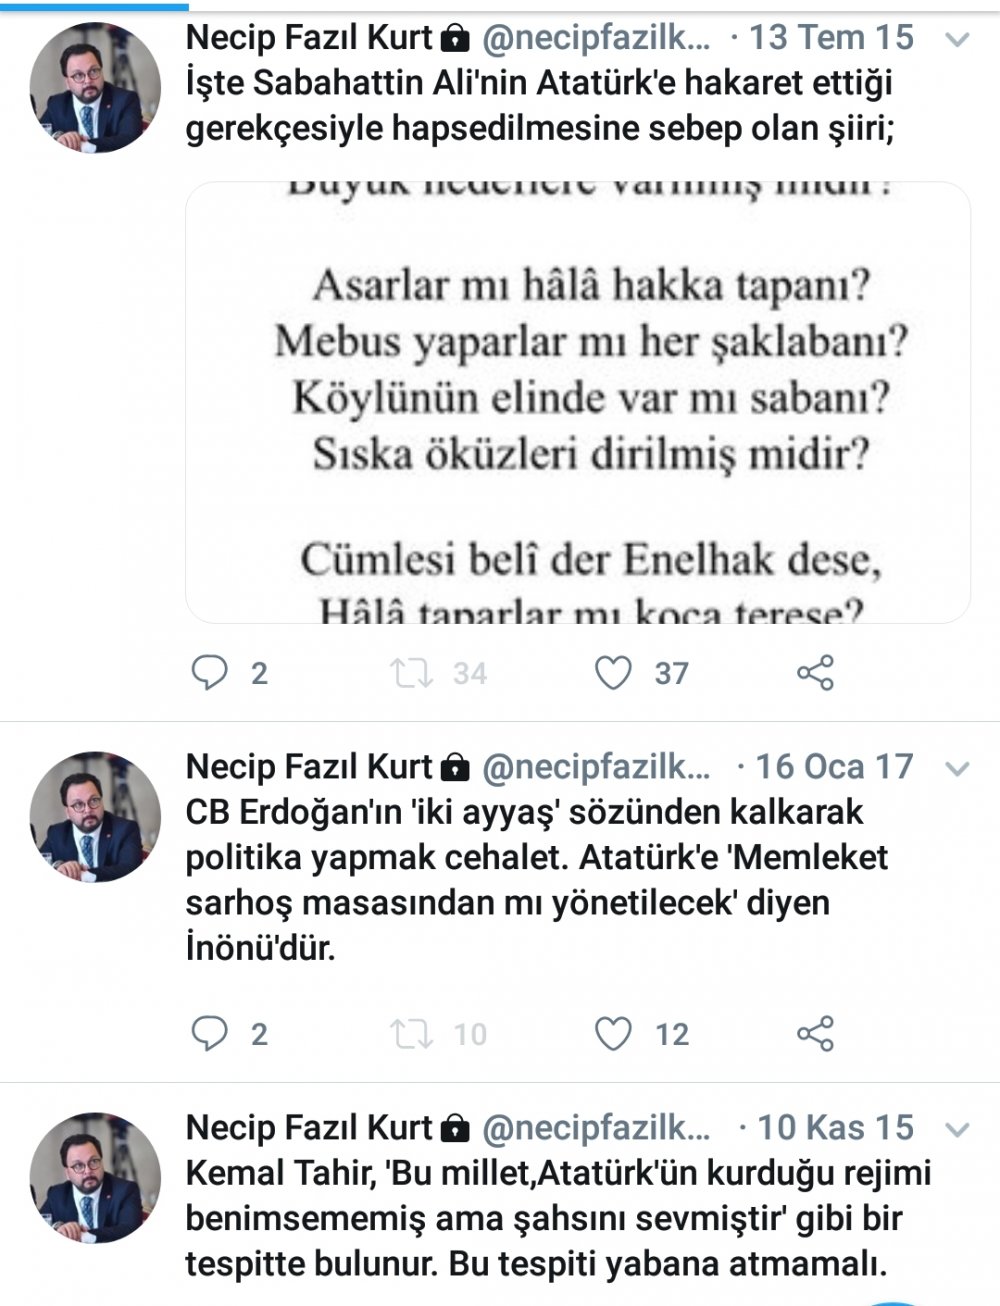Open dropdown arrow on 10 Kas 15 tweet
The image size is (1000, 1306).
click(x=957, y=1130)
